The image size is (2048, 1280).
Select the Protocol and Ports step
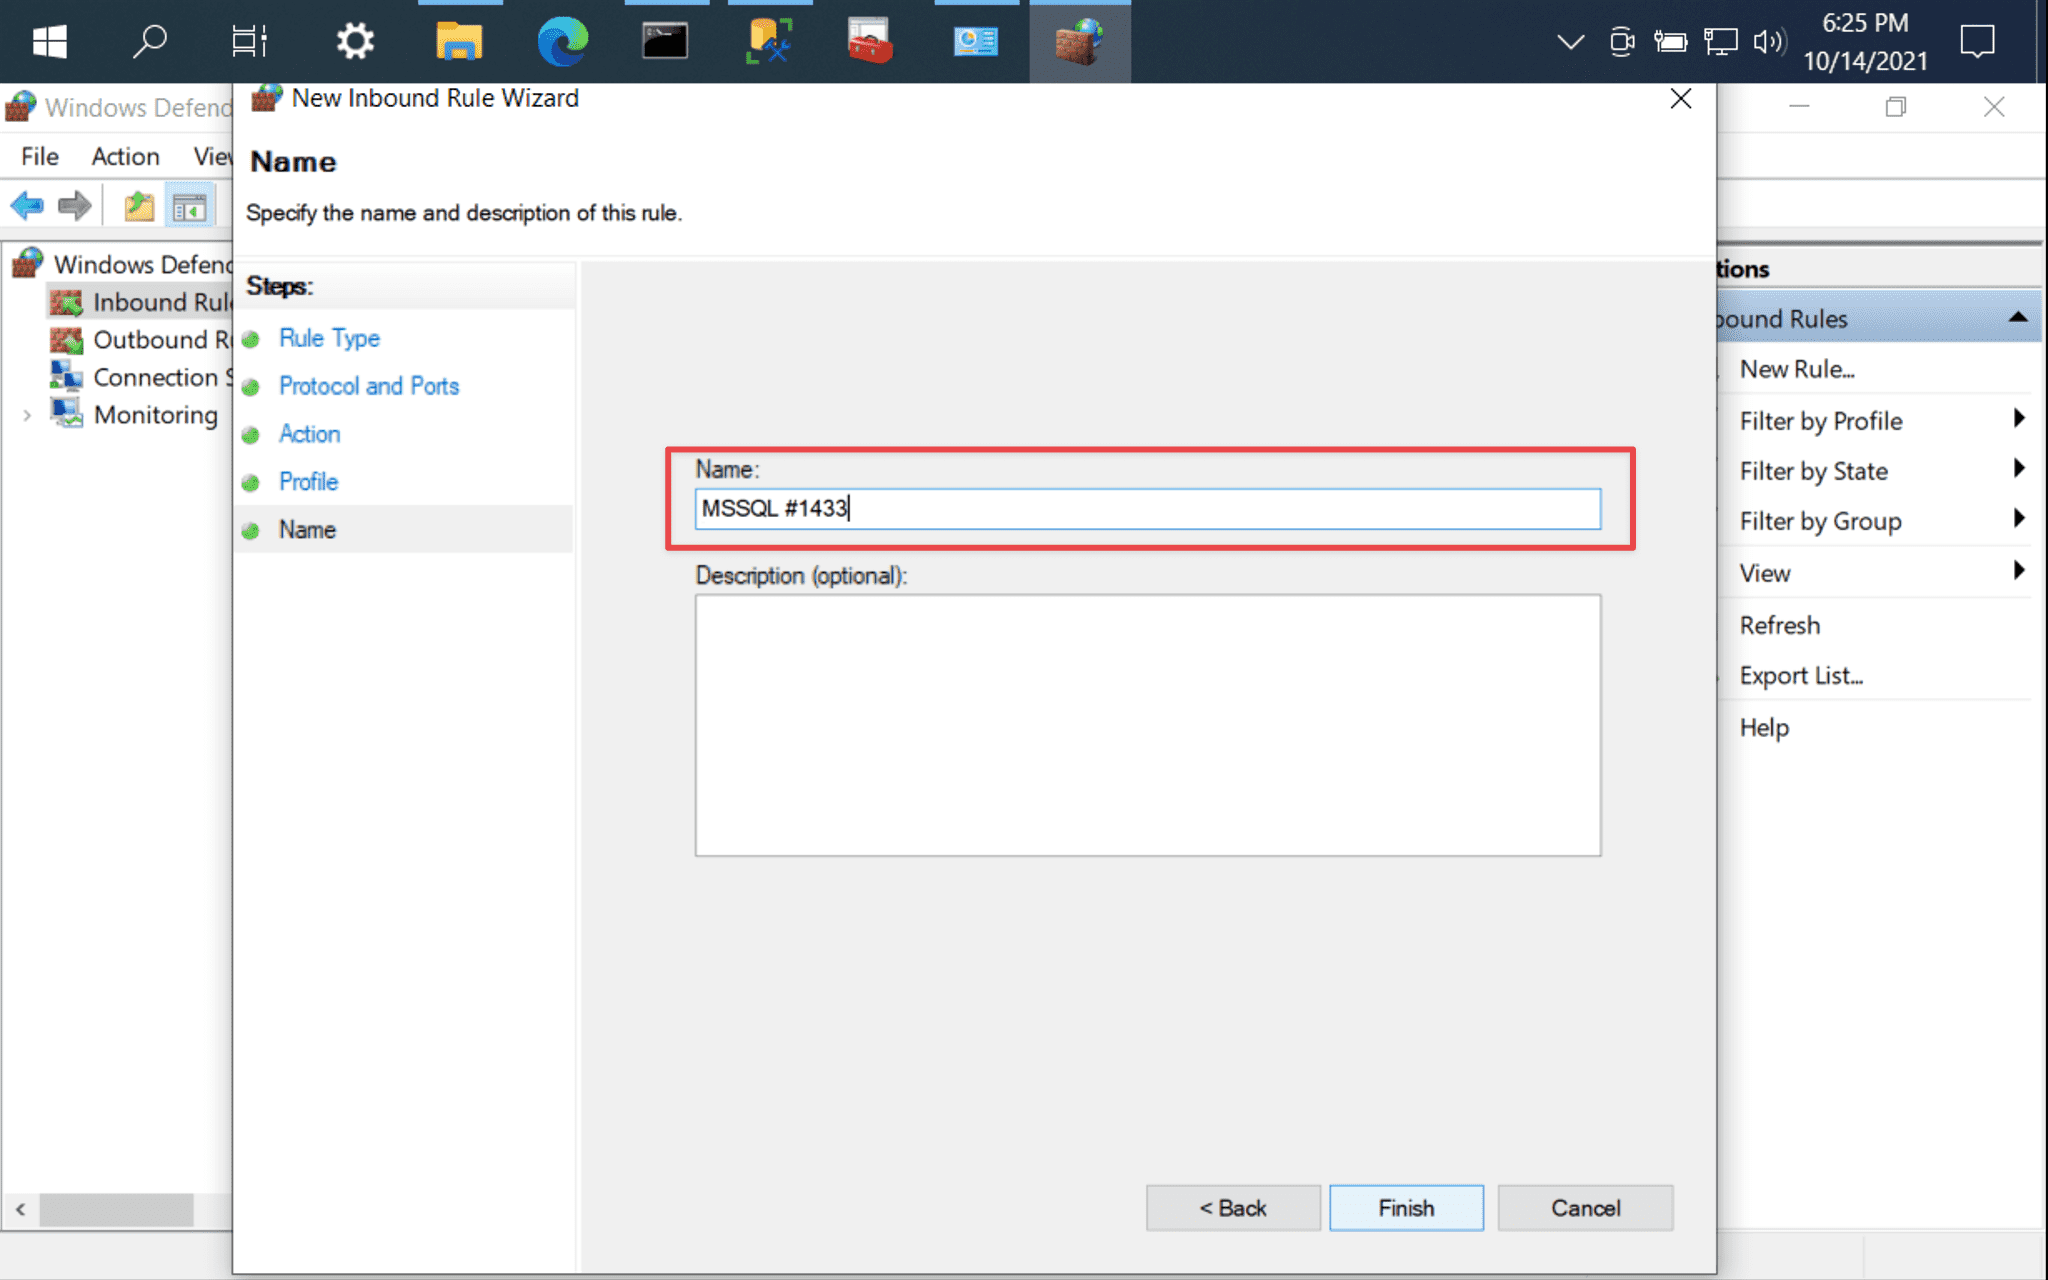[369, 385]
